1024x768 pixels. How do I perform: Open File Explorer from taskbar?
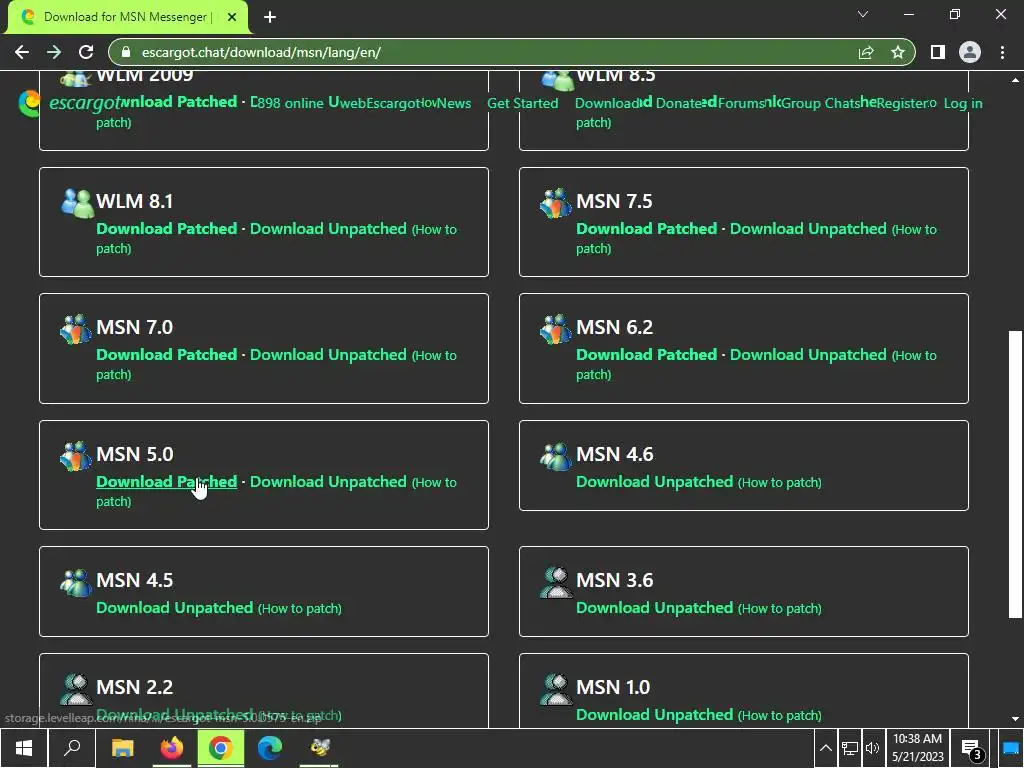[x=122, y=748]
